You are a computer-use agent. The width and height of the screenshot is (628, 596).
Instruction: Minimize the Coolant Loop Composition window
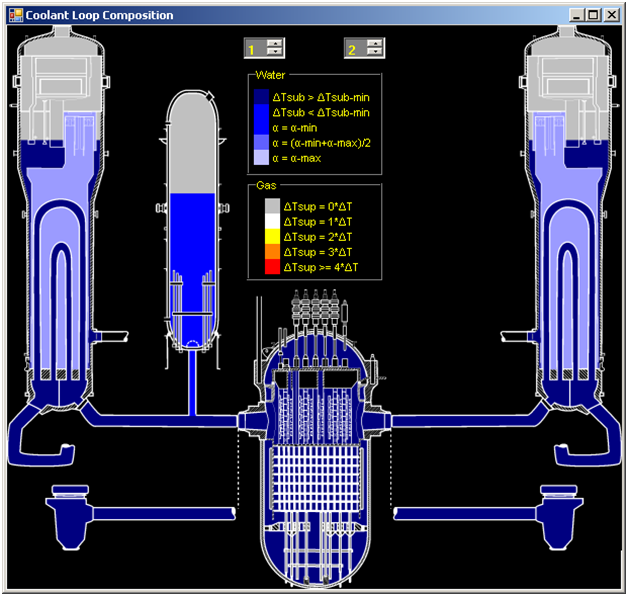(x=576, y=15)
